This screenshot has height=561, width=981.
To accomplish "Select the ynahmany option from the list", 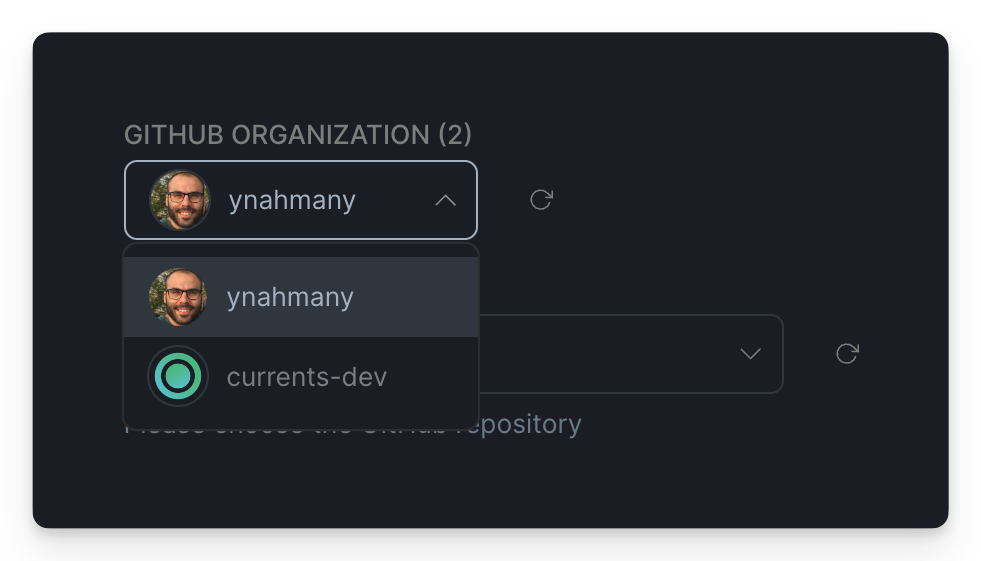I will pyautogui.click(x=301, y=297).
